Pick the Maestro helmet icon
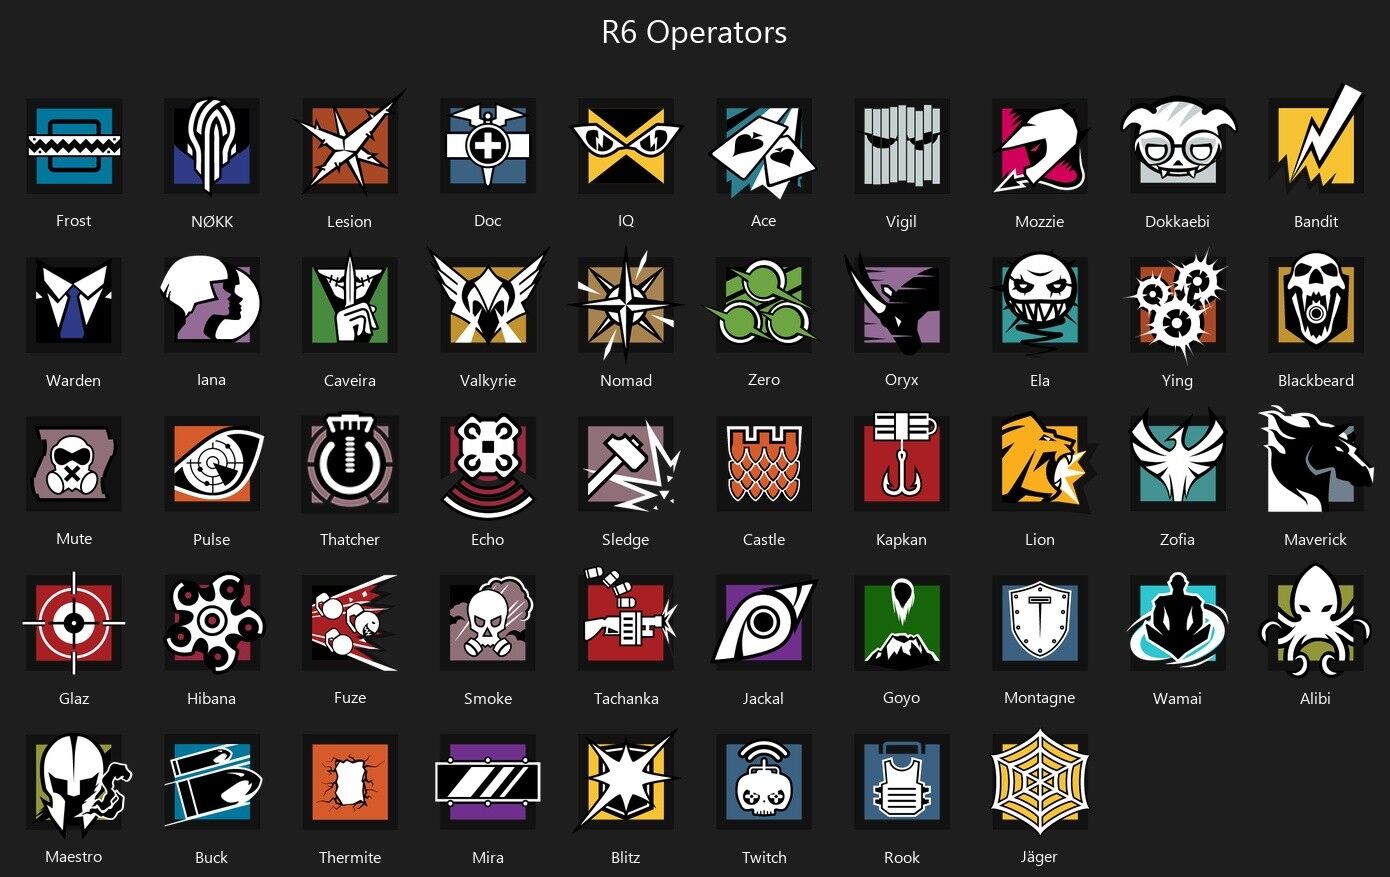The width and height of the screenshot is (1390, 877). pyautogui.click(x=78, y=783)
